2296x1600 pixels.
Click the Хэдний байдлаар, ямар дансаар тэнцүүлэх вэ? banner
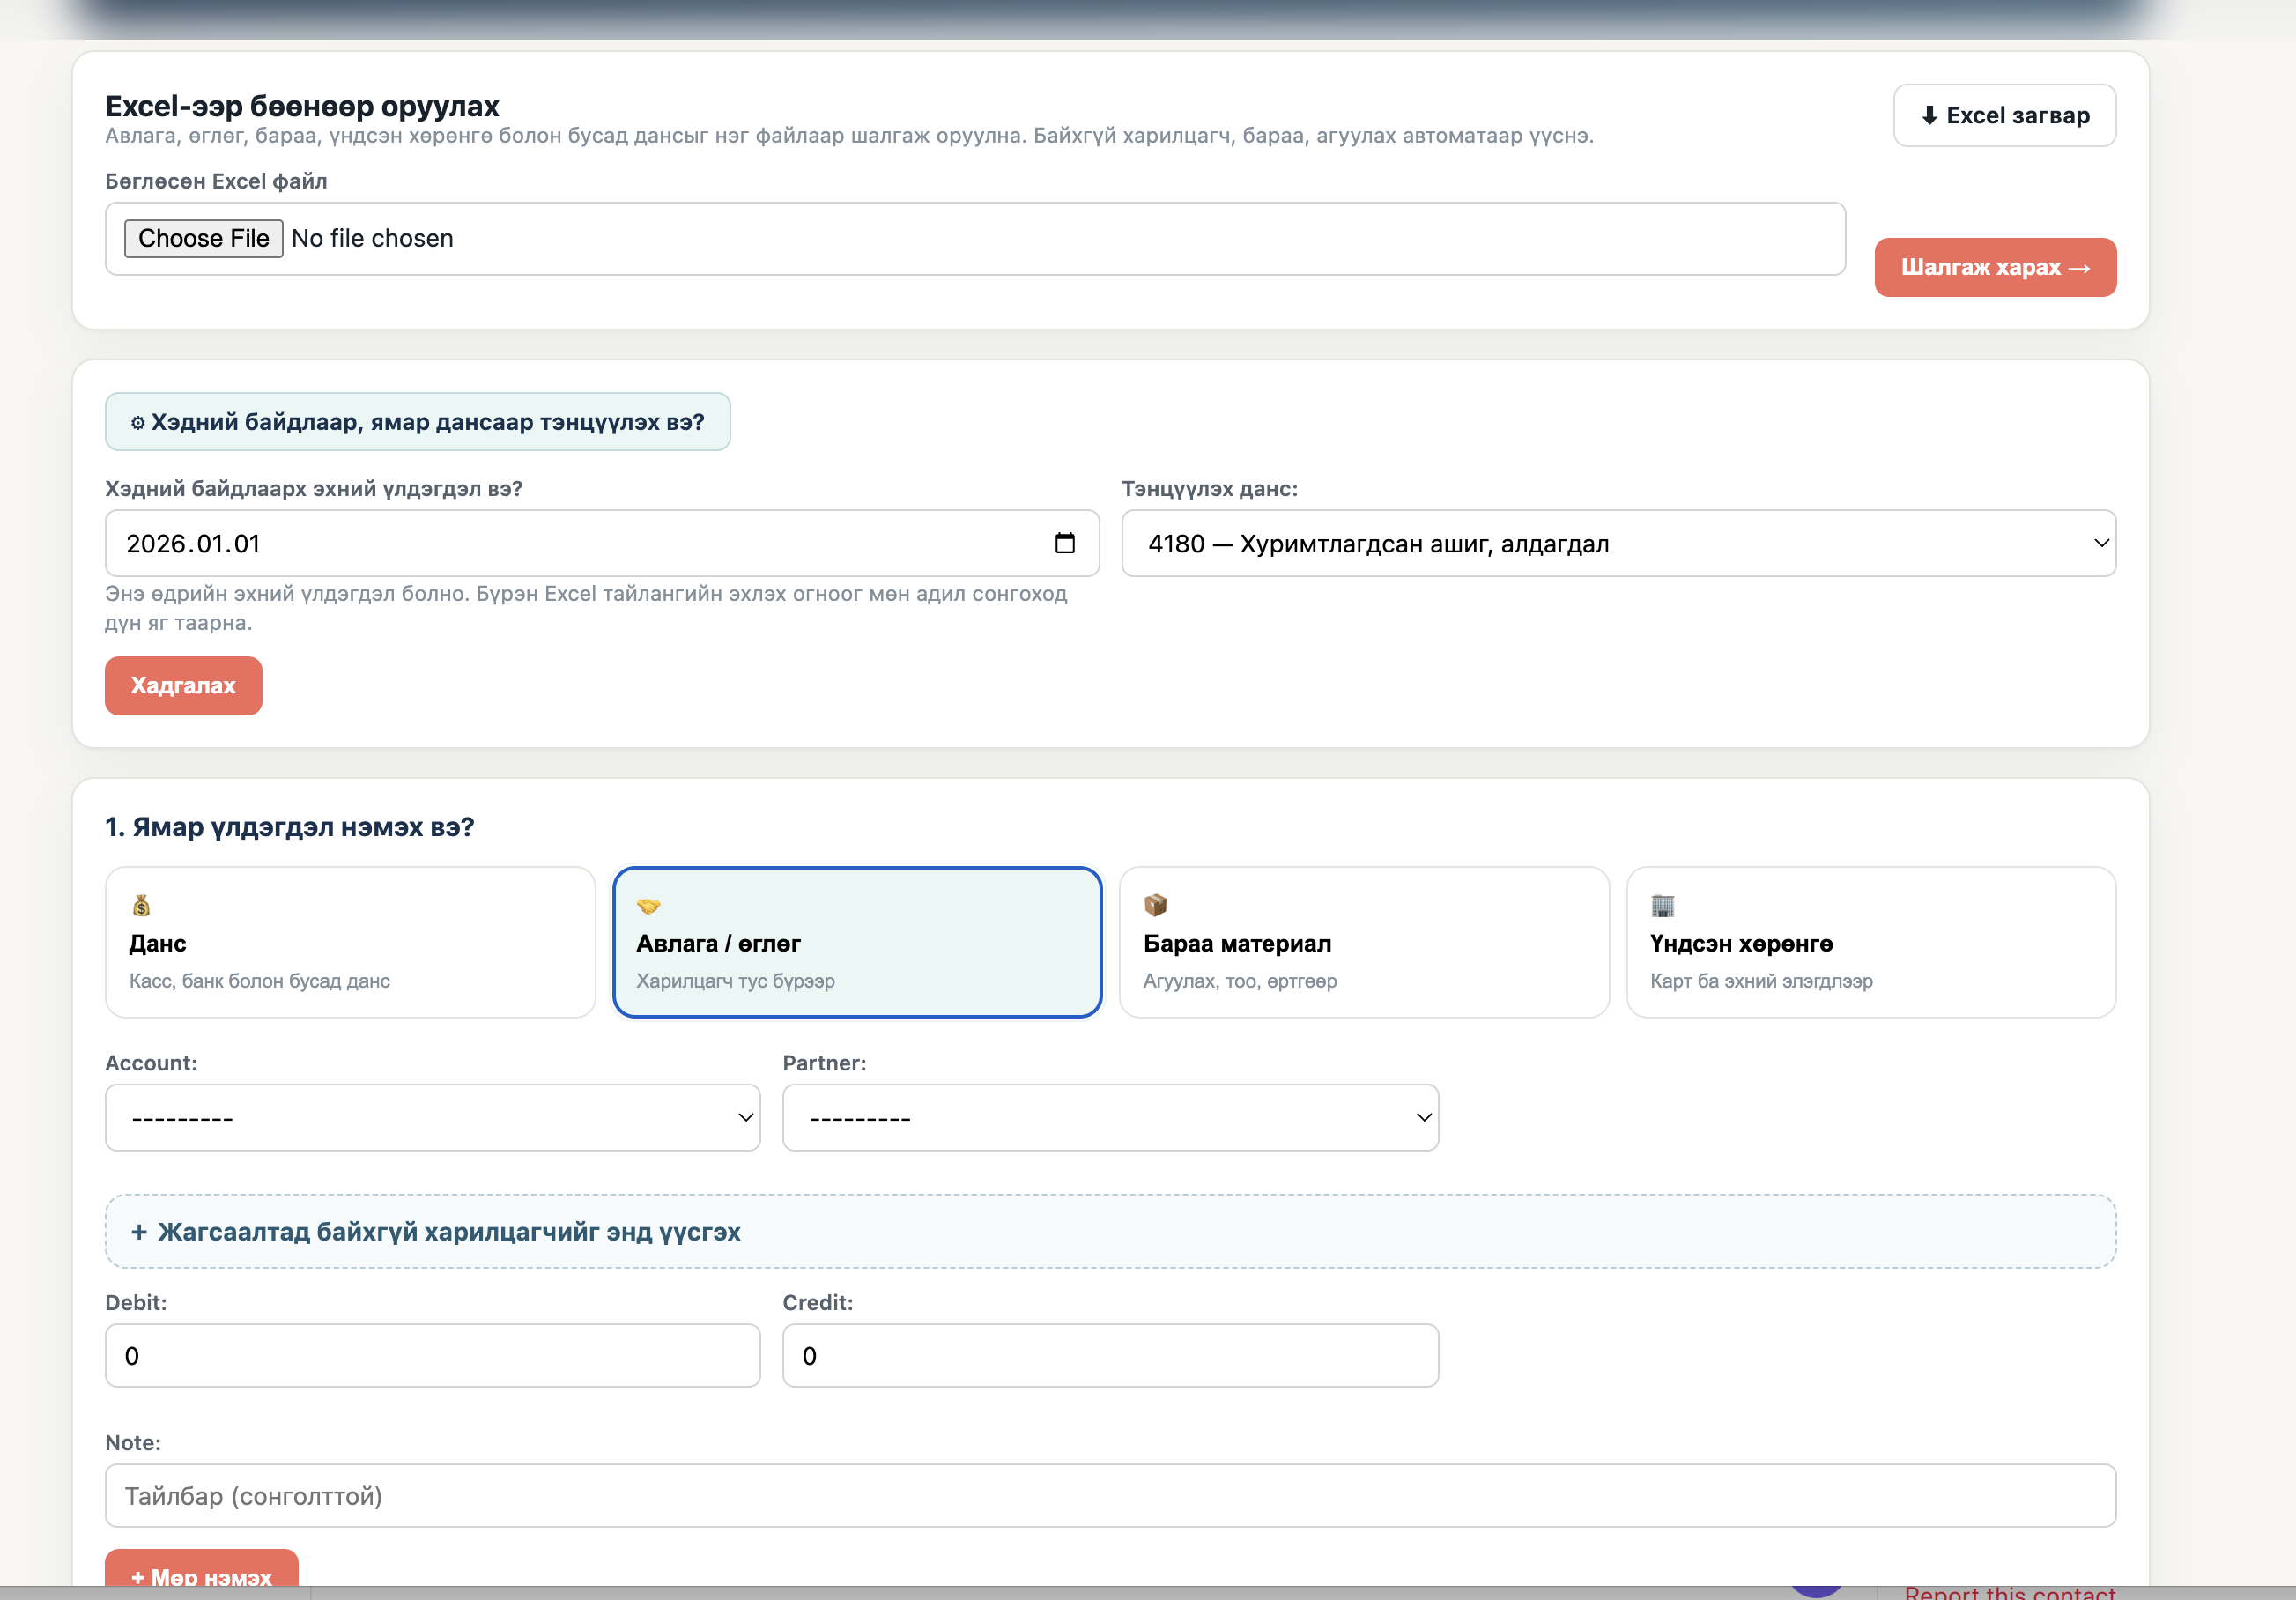point(417,421)
